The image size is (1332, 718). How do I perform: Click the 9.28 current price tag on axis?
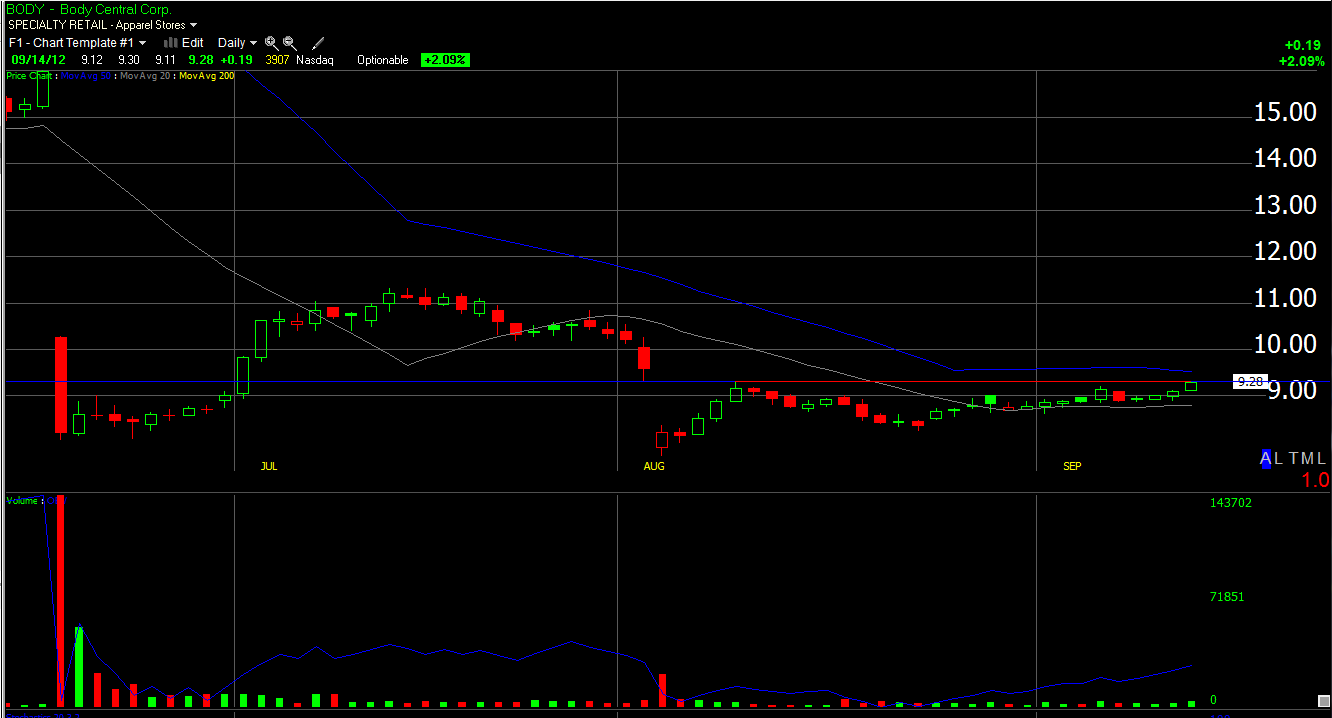pyautogui.click(x=1250, y=381)
